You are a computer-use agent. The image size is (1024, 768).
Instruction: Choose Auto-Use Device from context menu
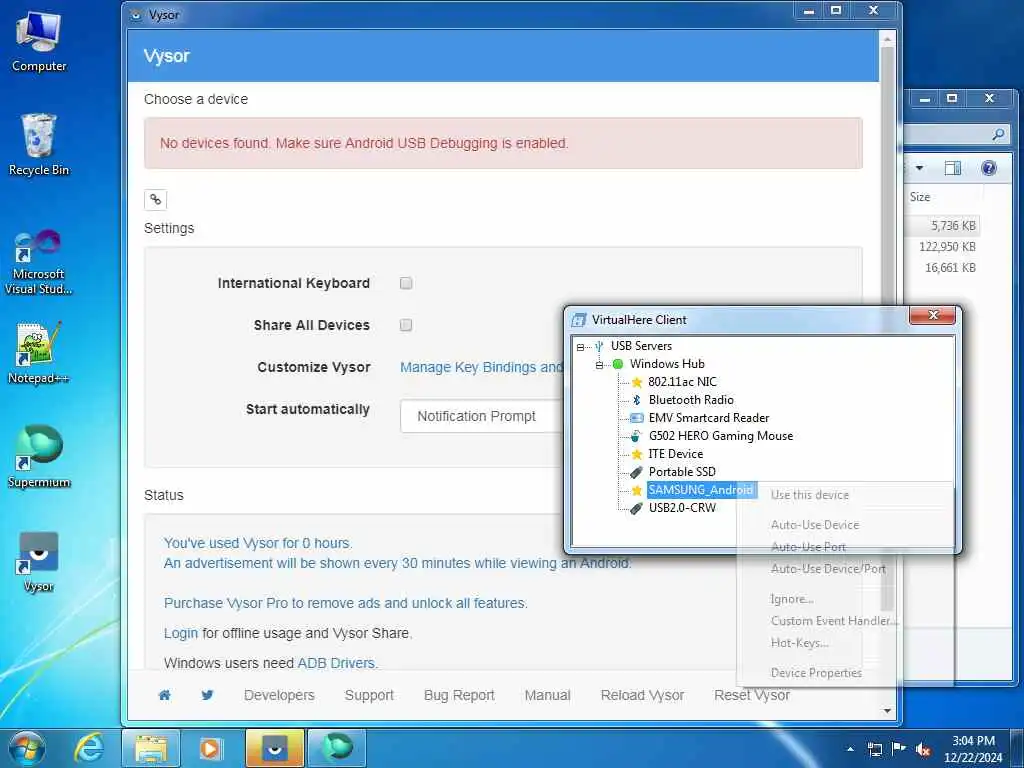(815, 525)
